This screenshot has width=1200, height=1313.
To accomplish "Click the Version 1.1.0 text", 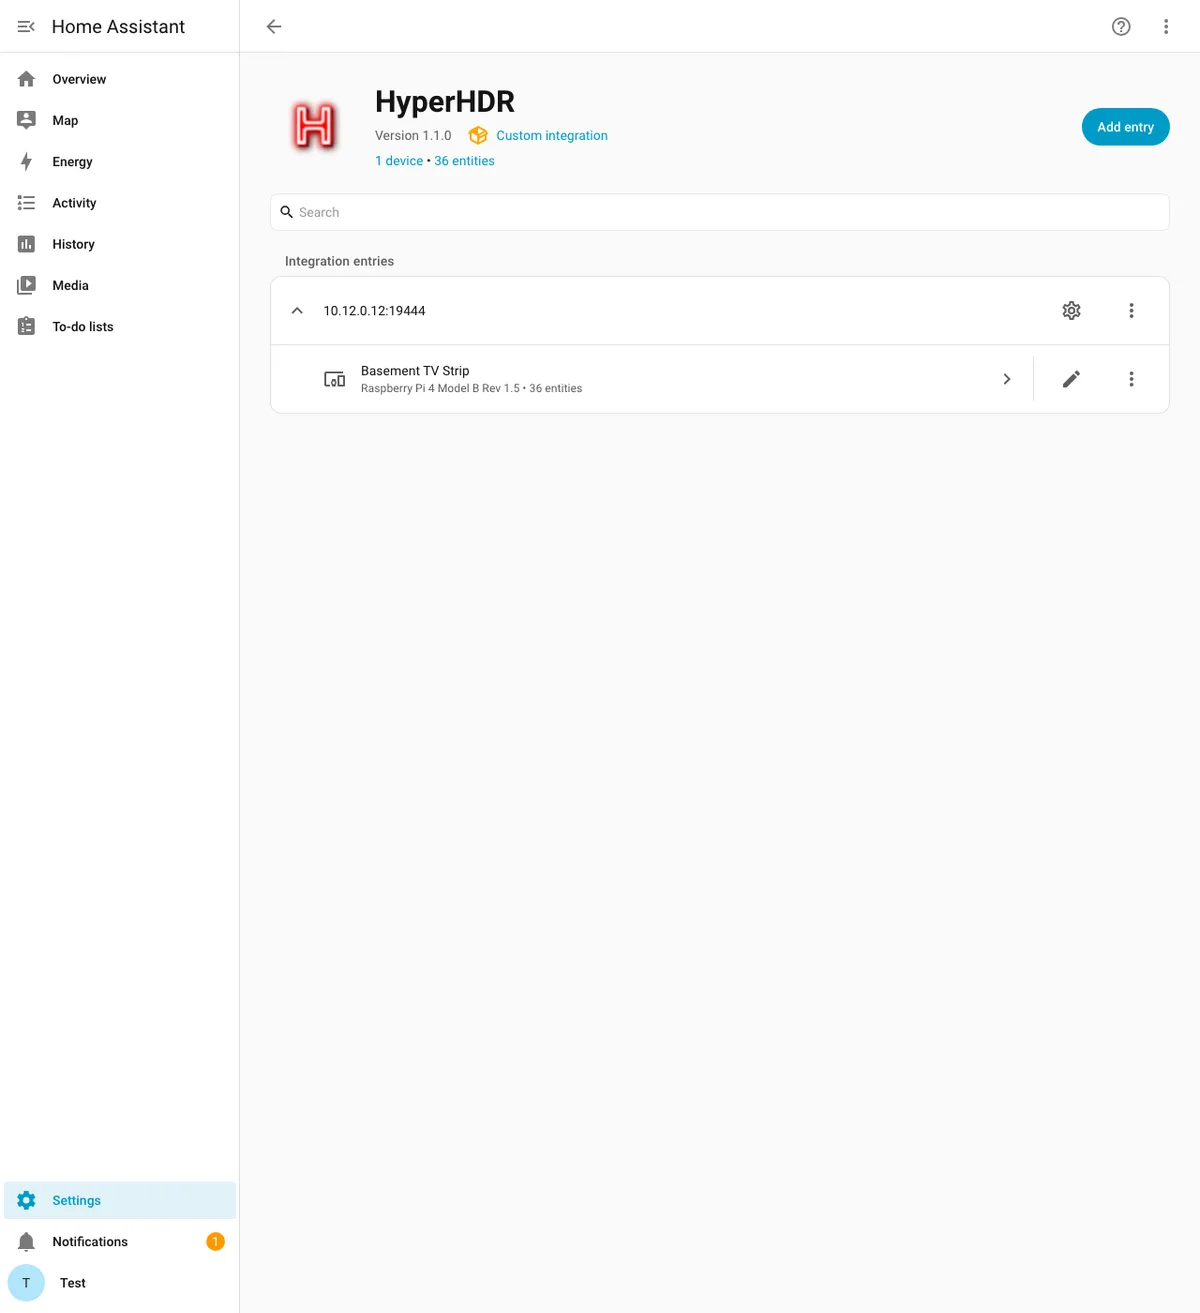I will [413, 135].
